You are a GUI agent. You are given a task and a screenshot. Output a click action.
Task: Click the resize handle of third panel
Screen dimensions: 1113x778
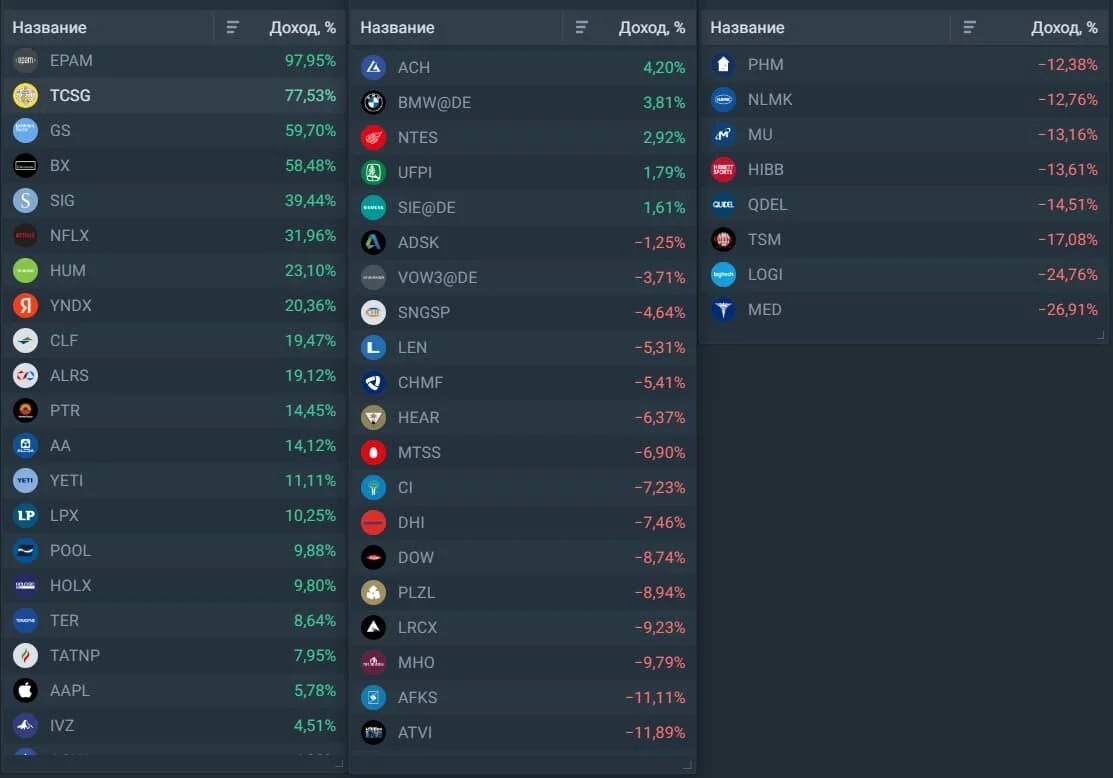point(1100,335)
